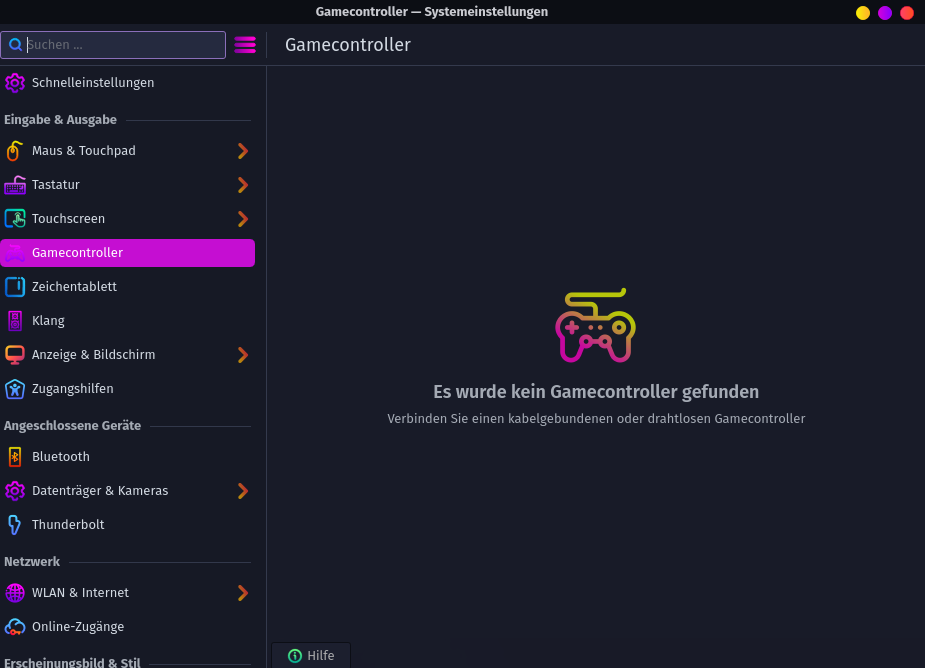Click the Klang speaker icon

point(14,321)
